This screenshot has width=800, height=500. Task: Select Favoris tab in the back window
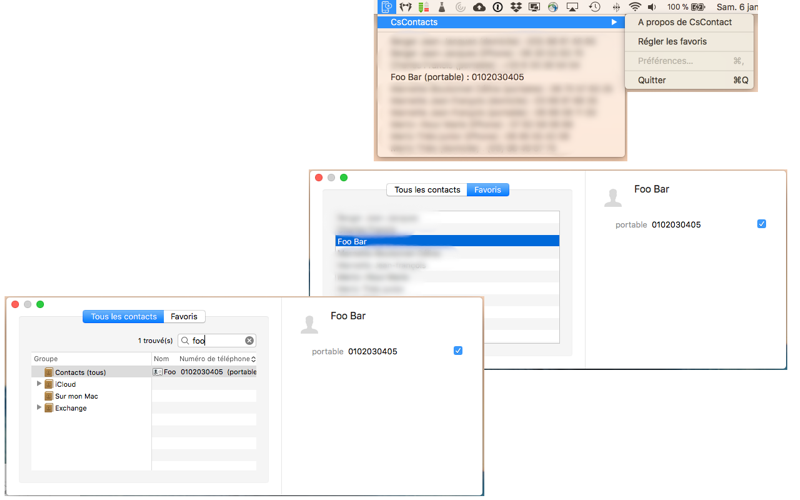click(x=488, y=190)
